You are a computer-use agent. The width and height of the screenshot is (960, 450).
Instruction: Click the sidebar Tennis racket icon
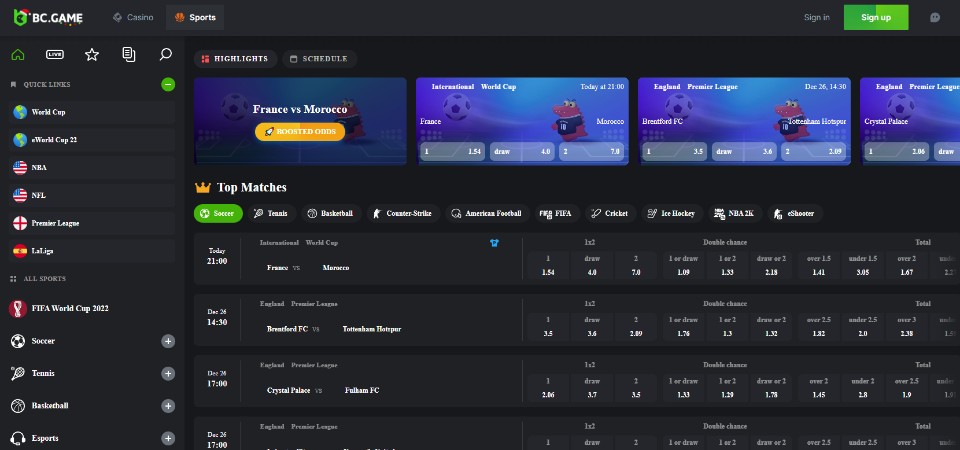[x=18, y=373]
